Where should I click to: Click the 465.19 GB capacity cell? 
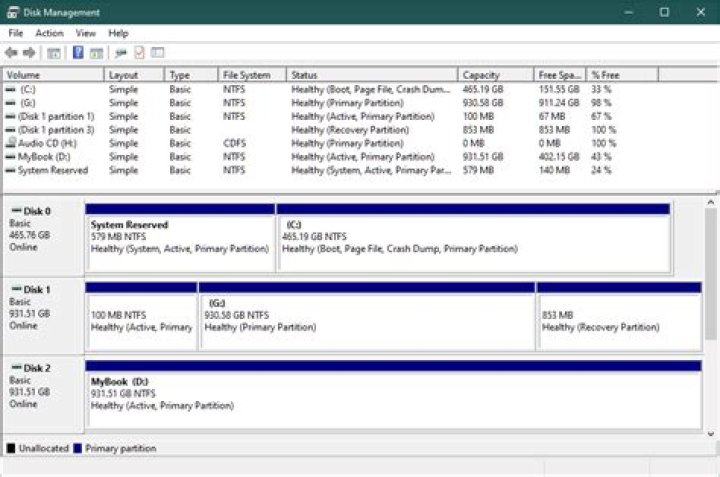tap(483, 90)
